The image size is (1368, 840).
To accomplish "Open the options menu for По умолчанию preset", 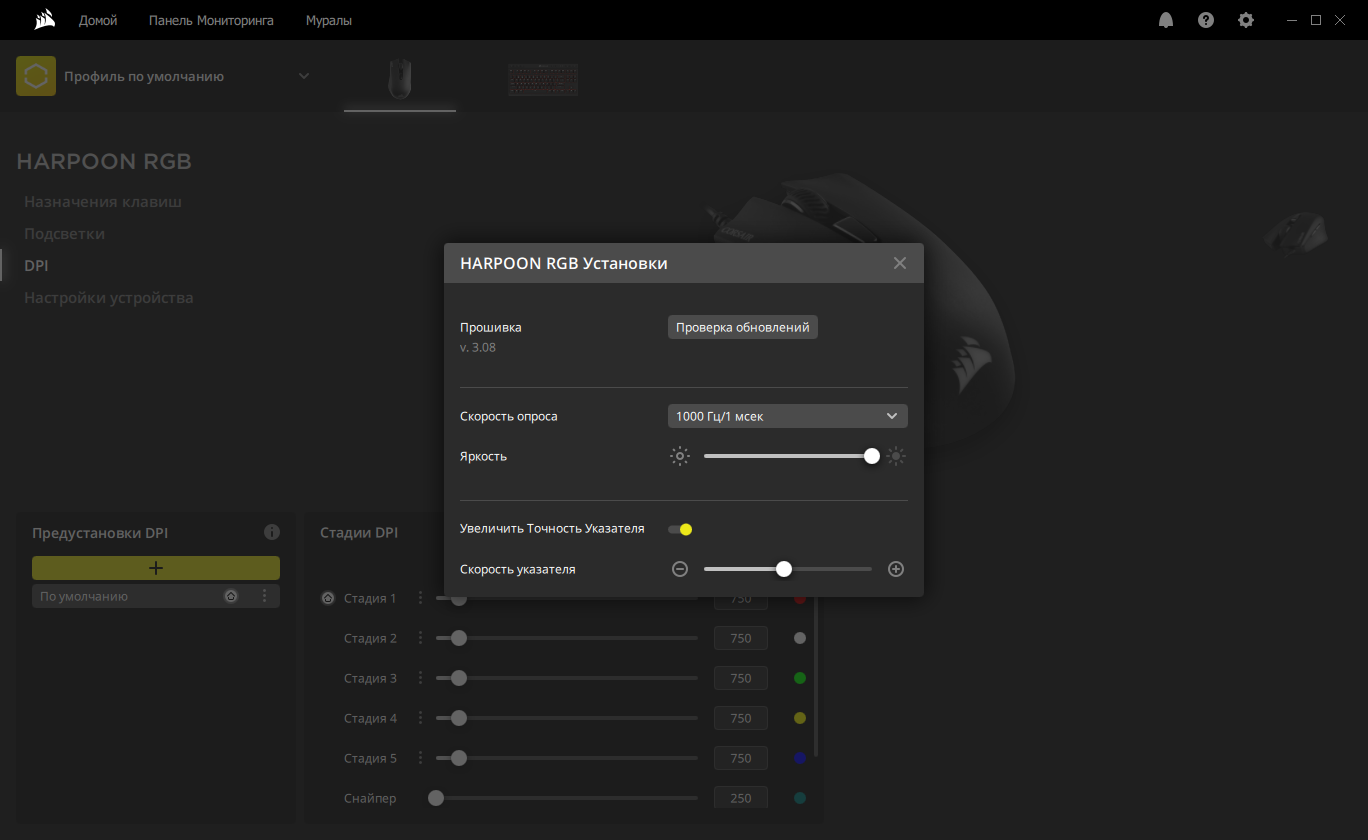I will point(264,596).
